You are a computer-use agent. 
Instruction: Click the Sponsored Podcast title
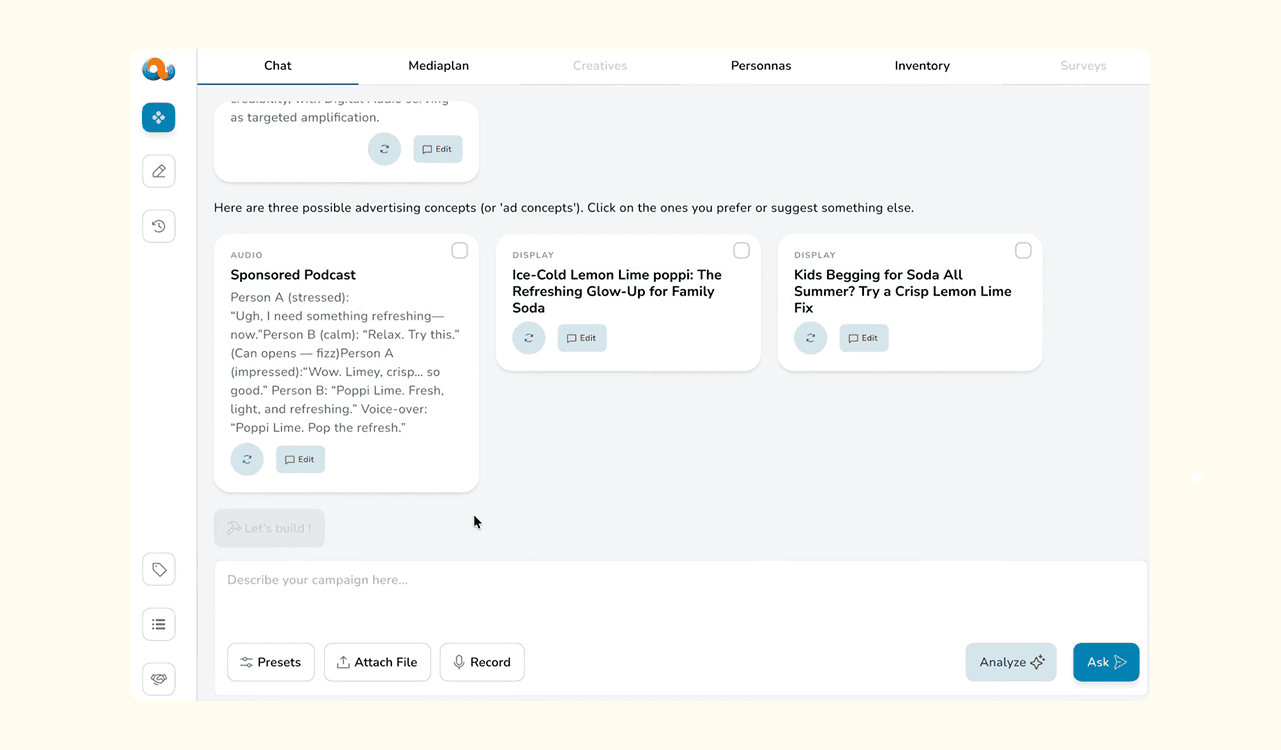293,275
